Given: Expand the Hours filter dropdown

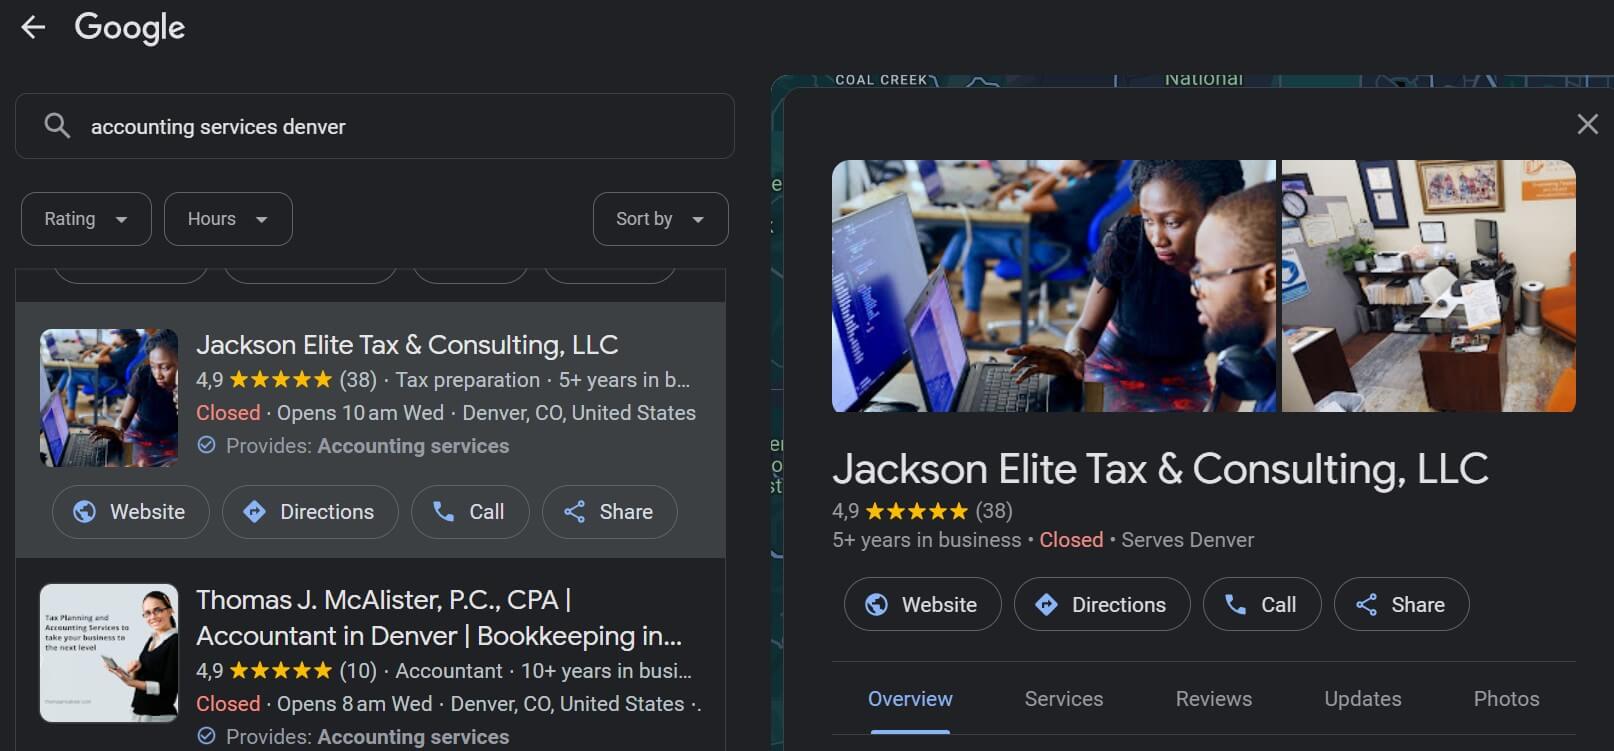Looking at the screenshot, I should (228, 219).
